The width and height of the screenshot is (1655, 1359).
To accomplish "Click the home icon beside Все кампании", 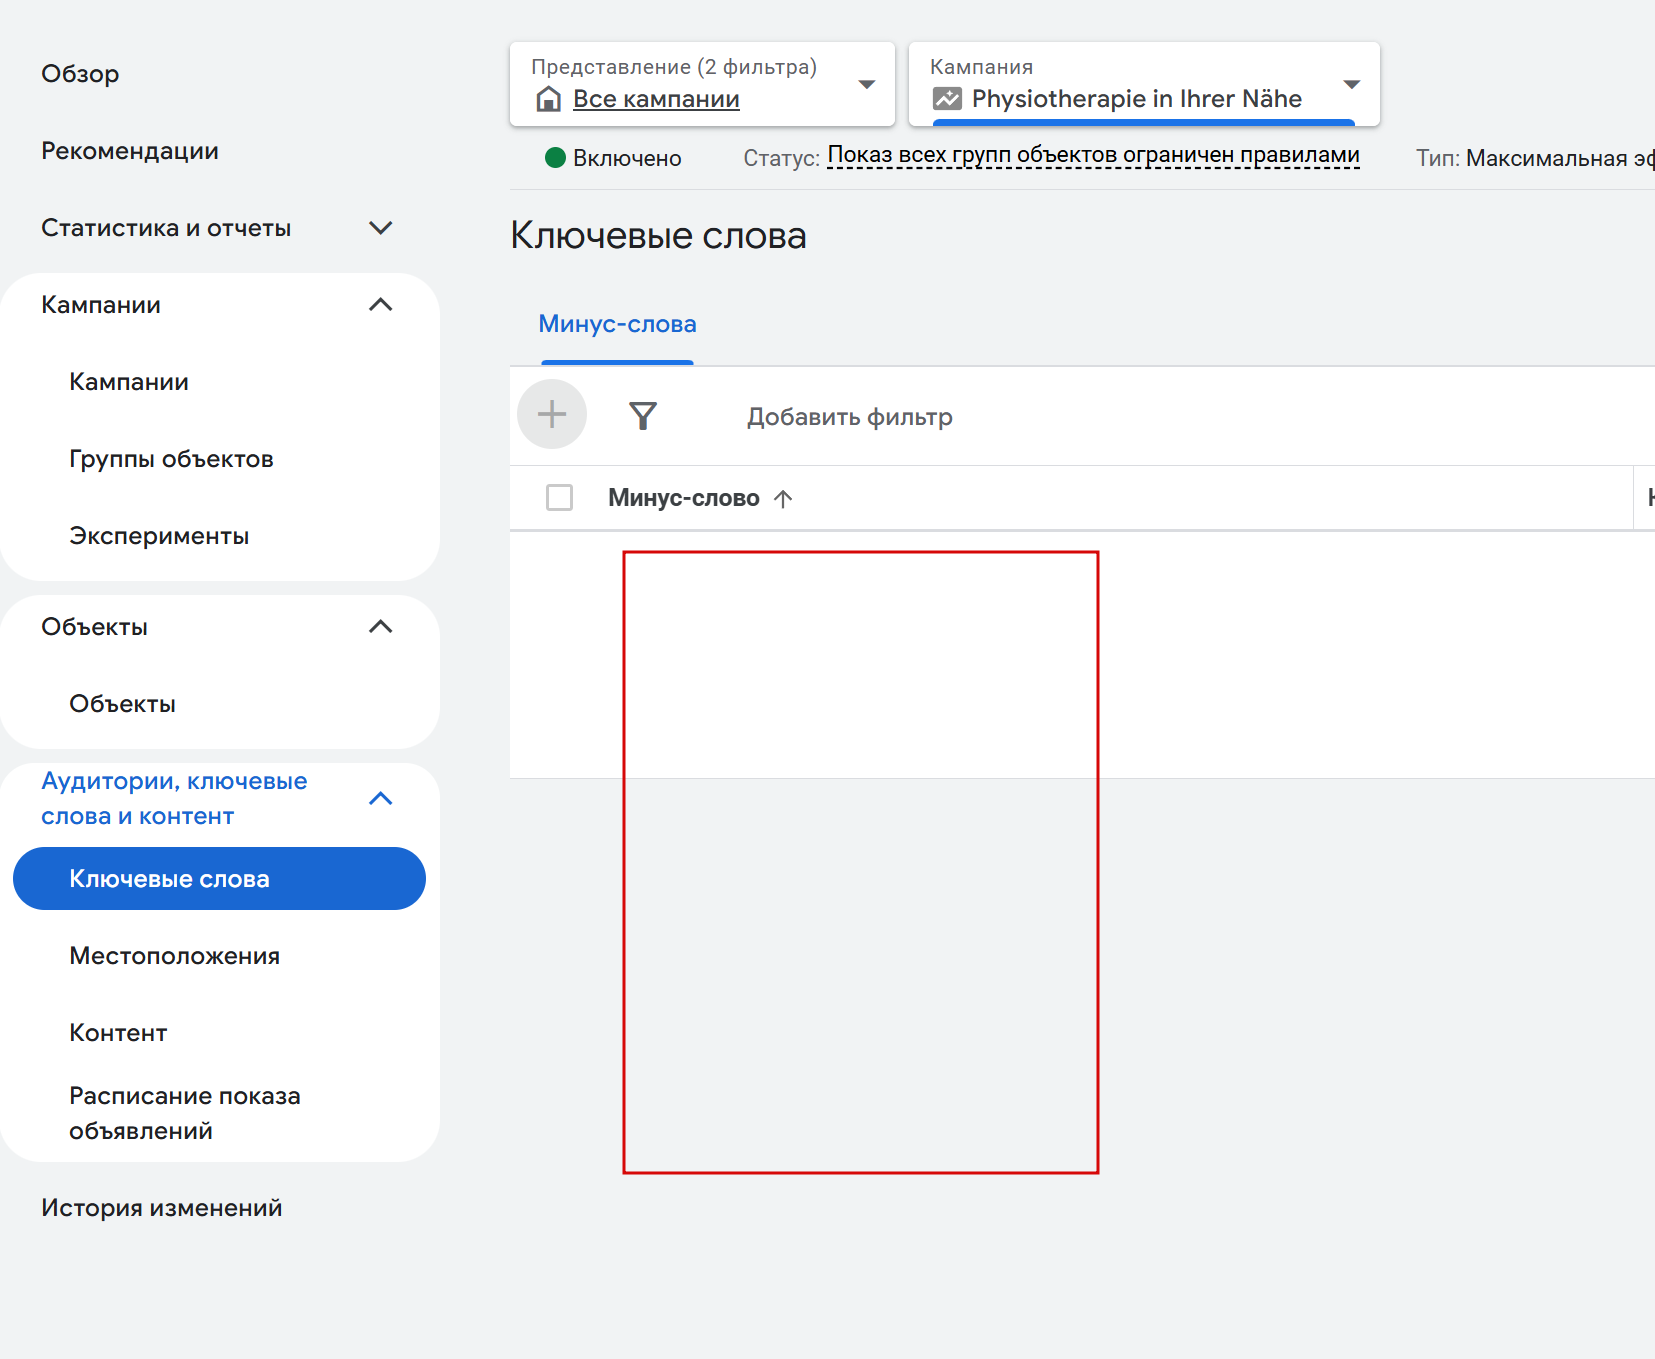I will click(548, 99).
